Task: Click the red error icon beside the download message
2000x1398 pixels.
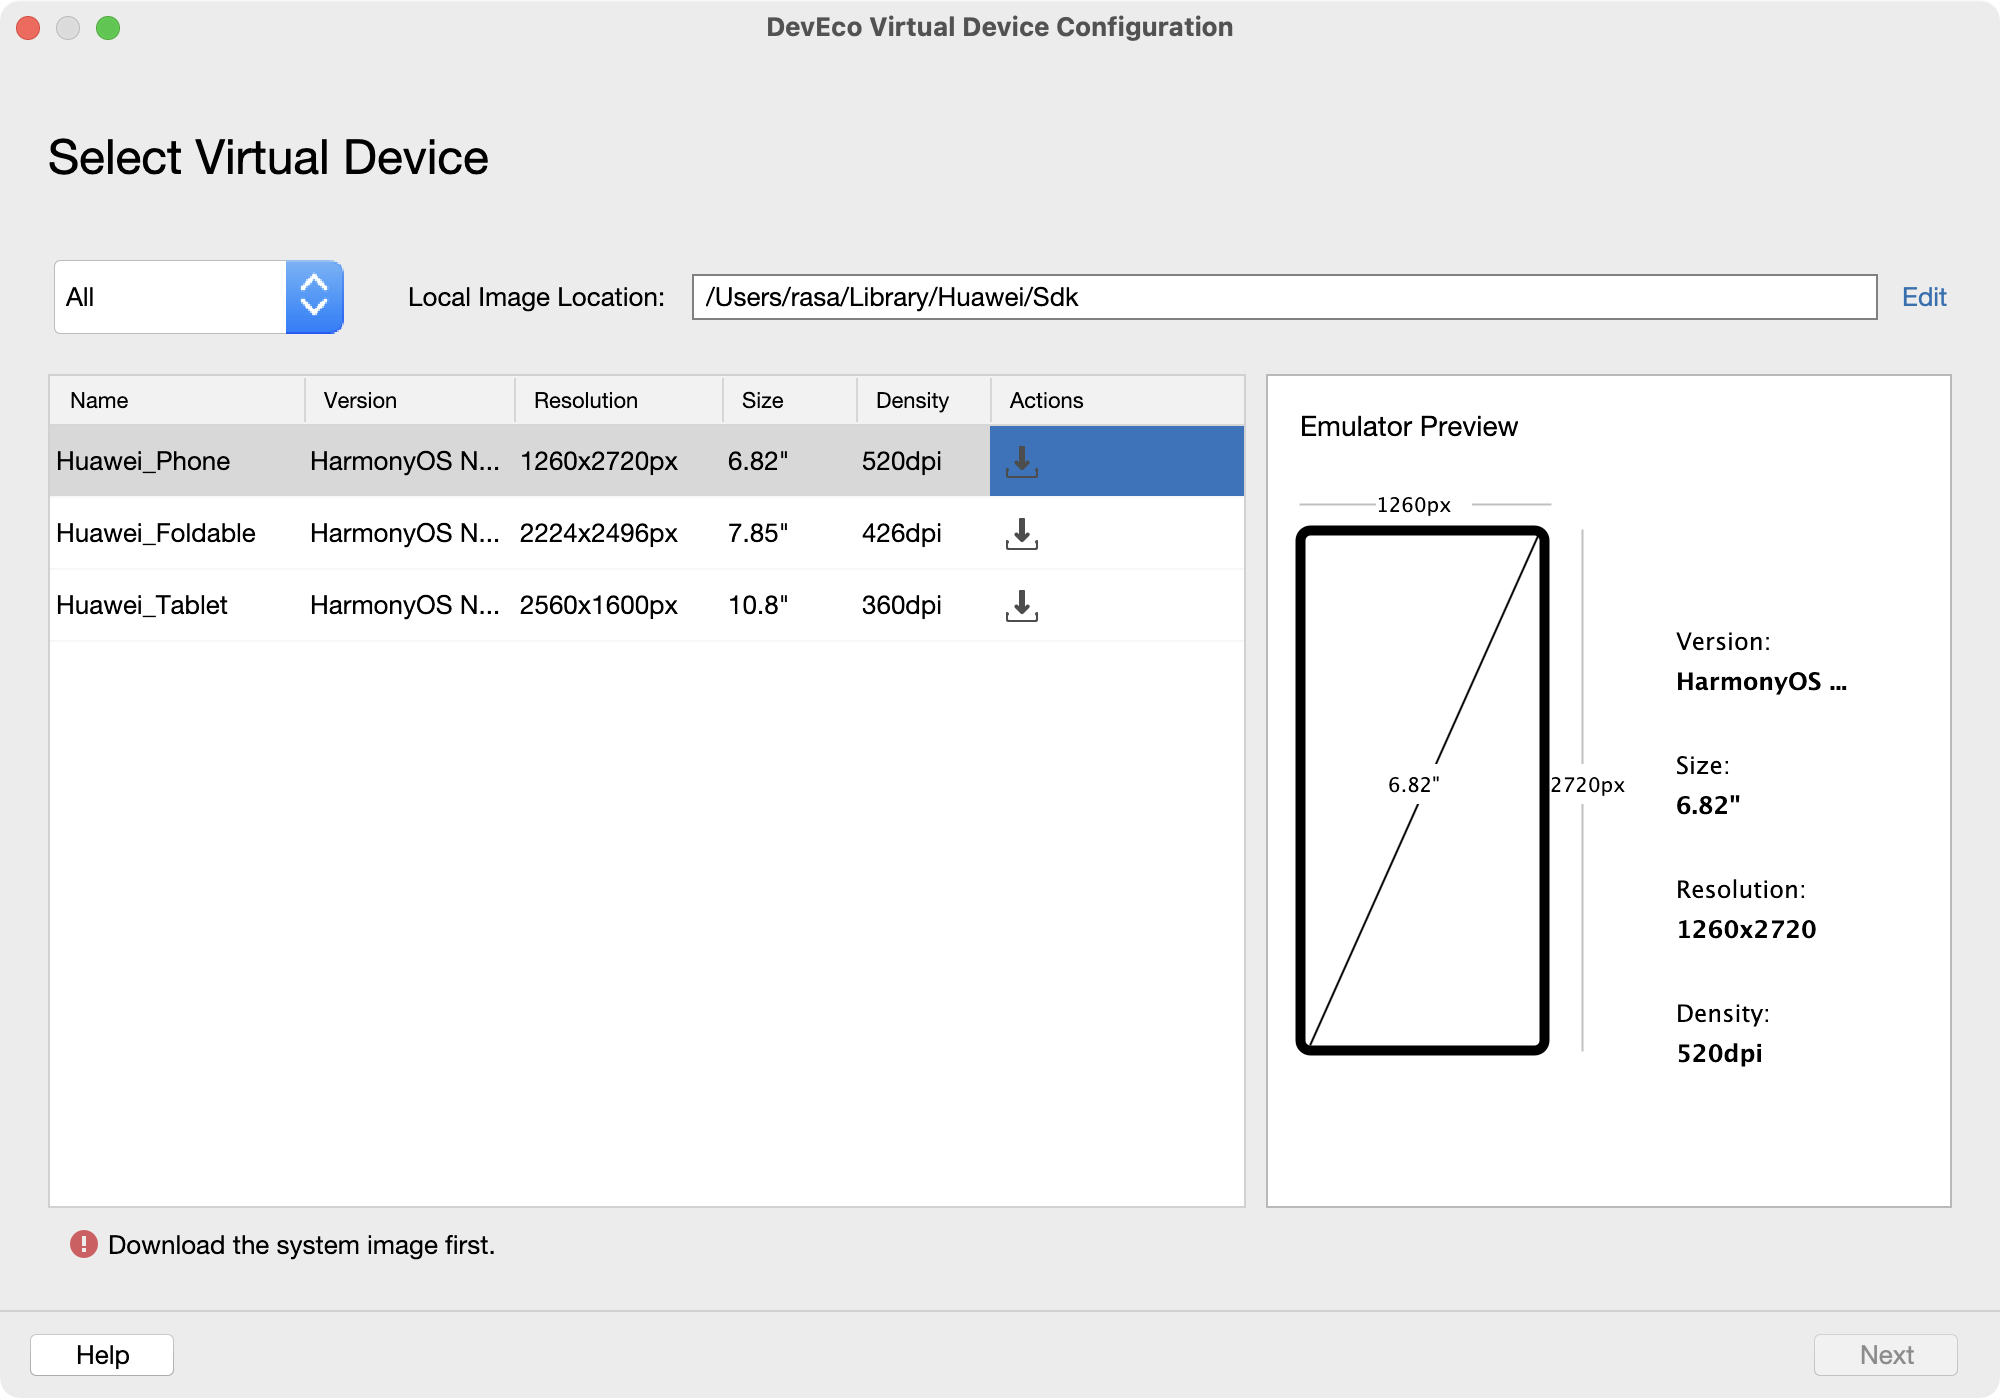Action: point(83,1244)
